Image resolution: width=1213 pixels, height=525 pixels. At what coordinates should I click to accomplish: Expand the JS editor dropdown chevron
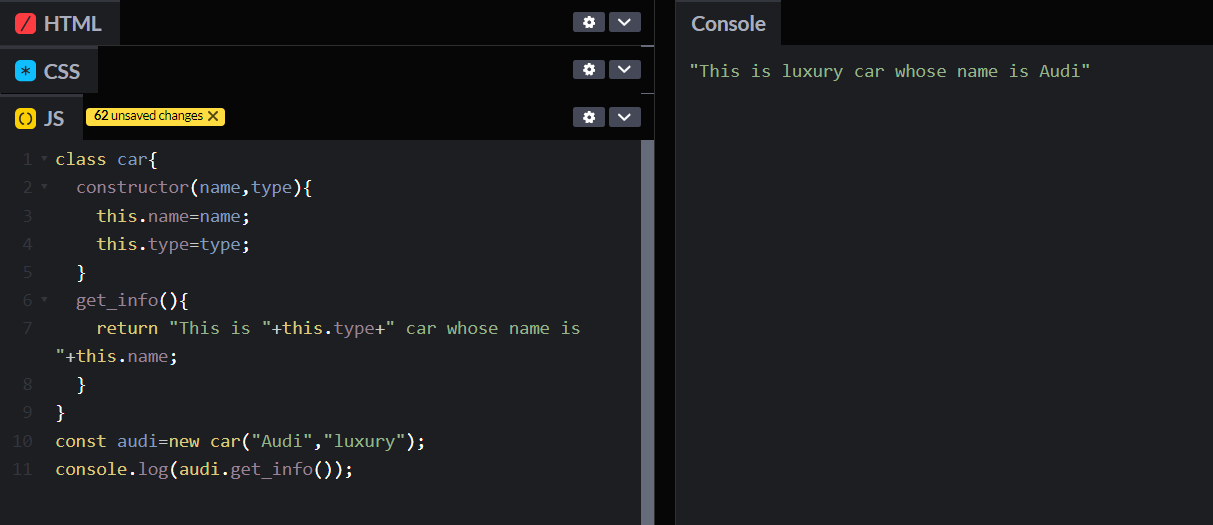tap(625, 117)
